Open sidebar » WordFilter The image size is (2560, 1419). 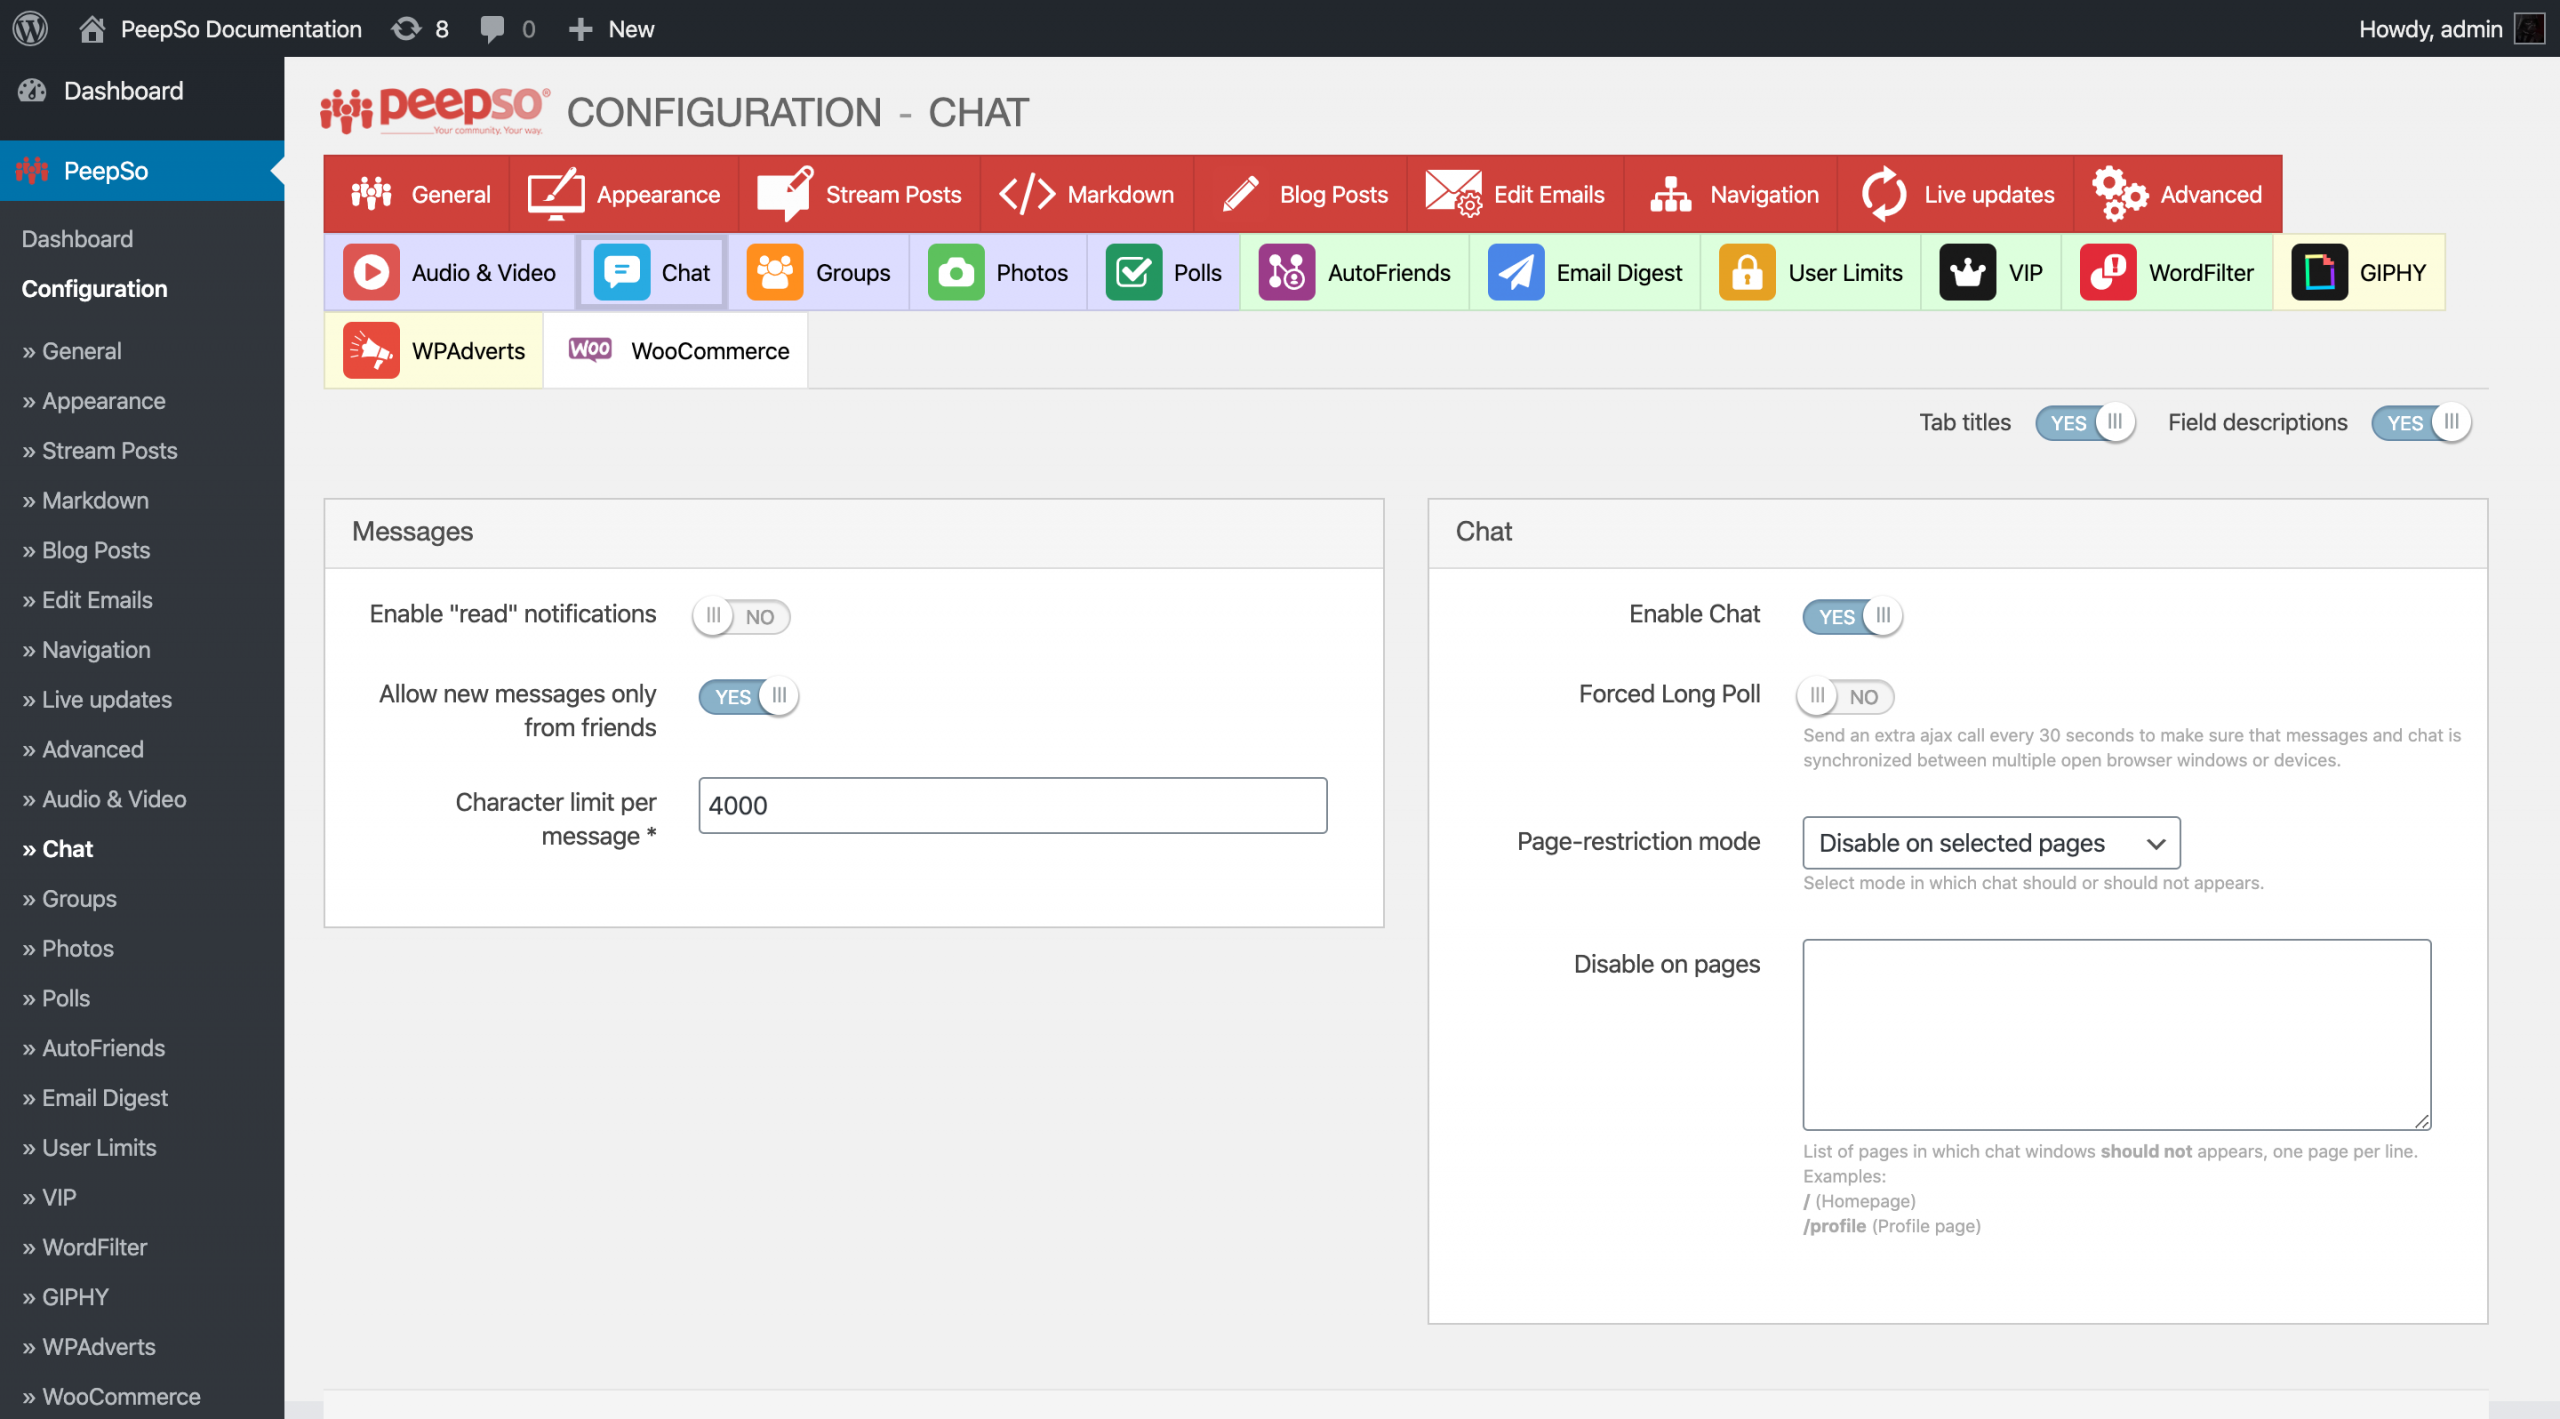tap(84, 1247)
